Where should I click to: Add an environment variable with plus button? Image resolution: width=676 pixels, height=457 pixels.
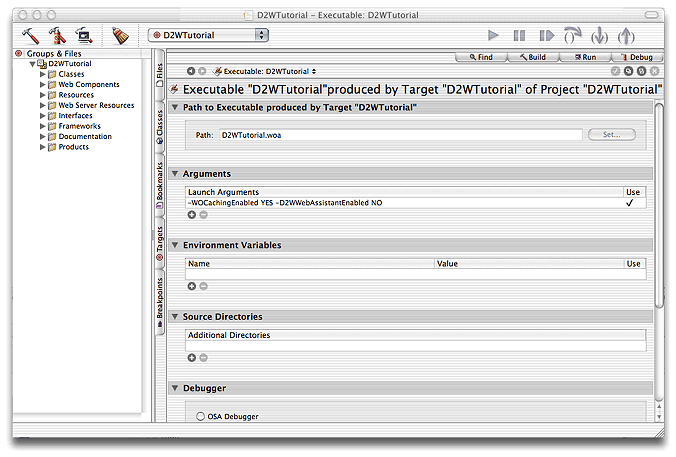pos(192,285)
